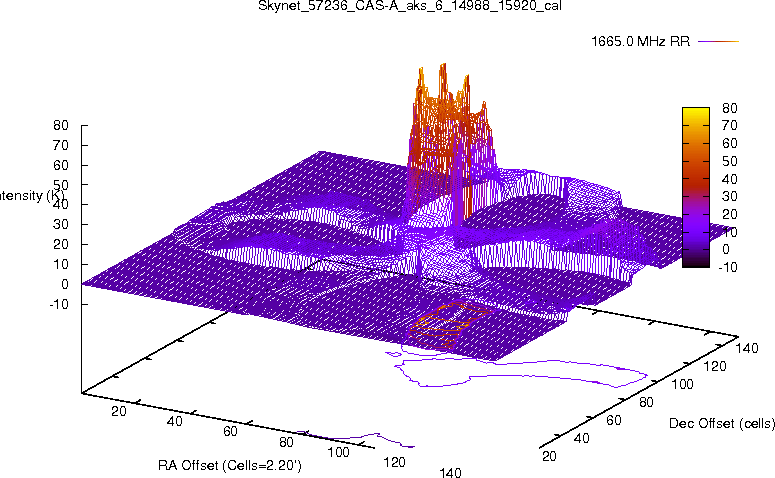Click the 80 tick on the Intensity axis
This screenshot has height=478, width=775.
61,125
